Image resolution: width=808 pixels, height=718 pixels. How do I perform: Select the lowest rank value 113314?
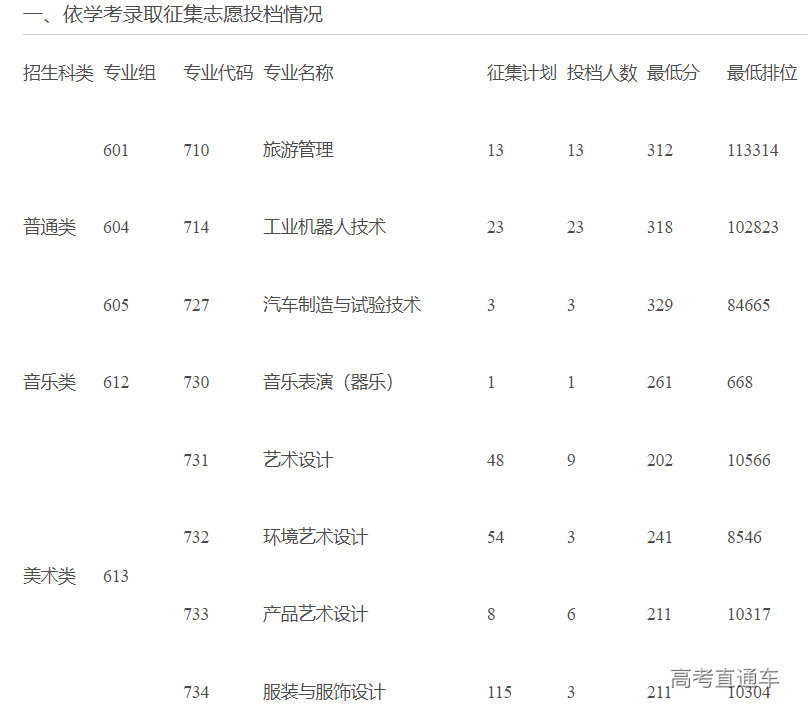pos(753,150)
